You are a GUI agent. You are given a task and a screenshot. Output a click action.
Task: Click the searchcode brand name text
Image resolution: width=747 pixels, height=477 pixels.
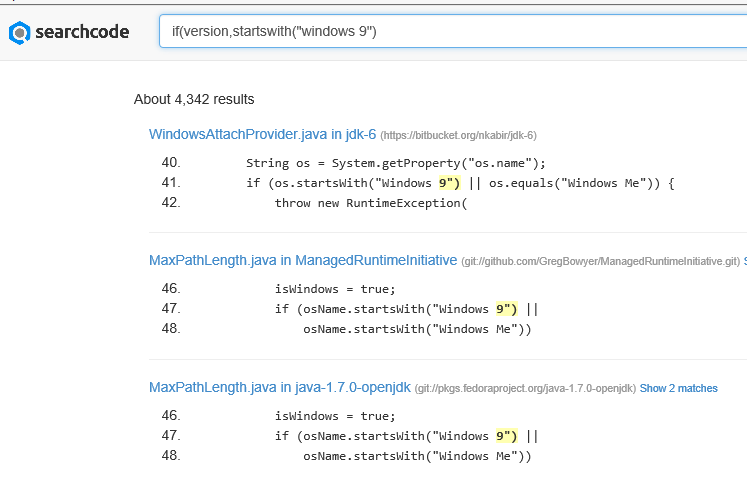pos(82,32)
